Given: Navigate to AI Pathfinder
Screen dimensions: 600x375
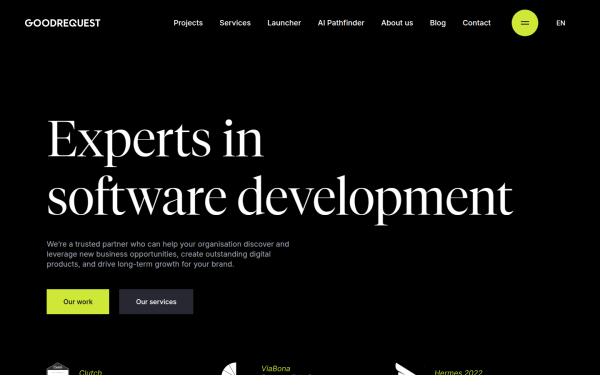Looking at the screenshot, I should tap(341, 23).
